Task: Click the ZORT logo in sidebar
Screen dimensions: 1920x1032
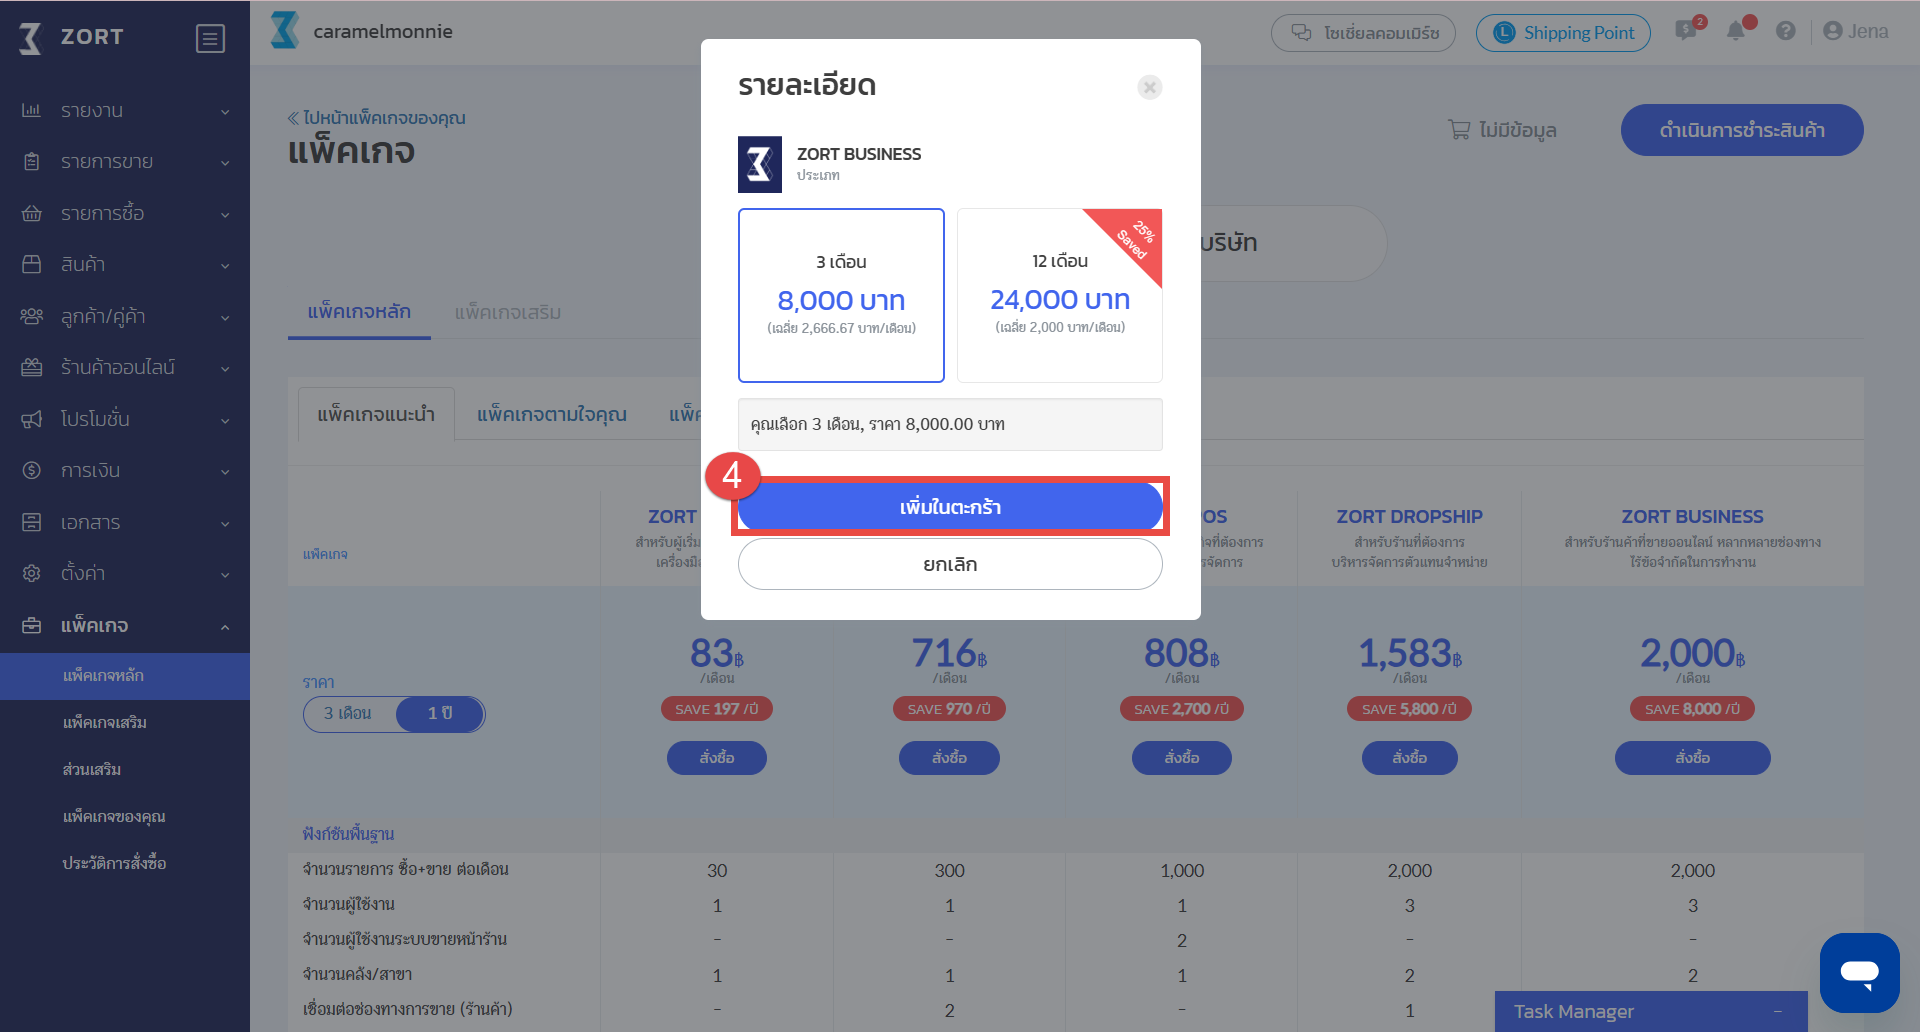Action: [72, 37]
